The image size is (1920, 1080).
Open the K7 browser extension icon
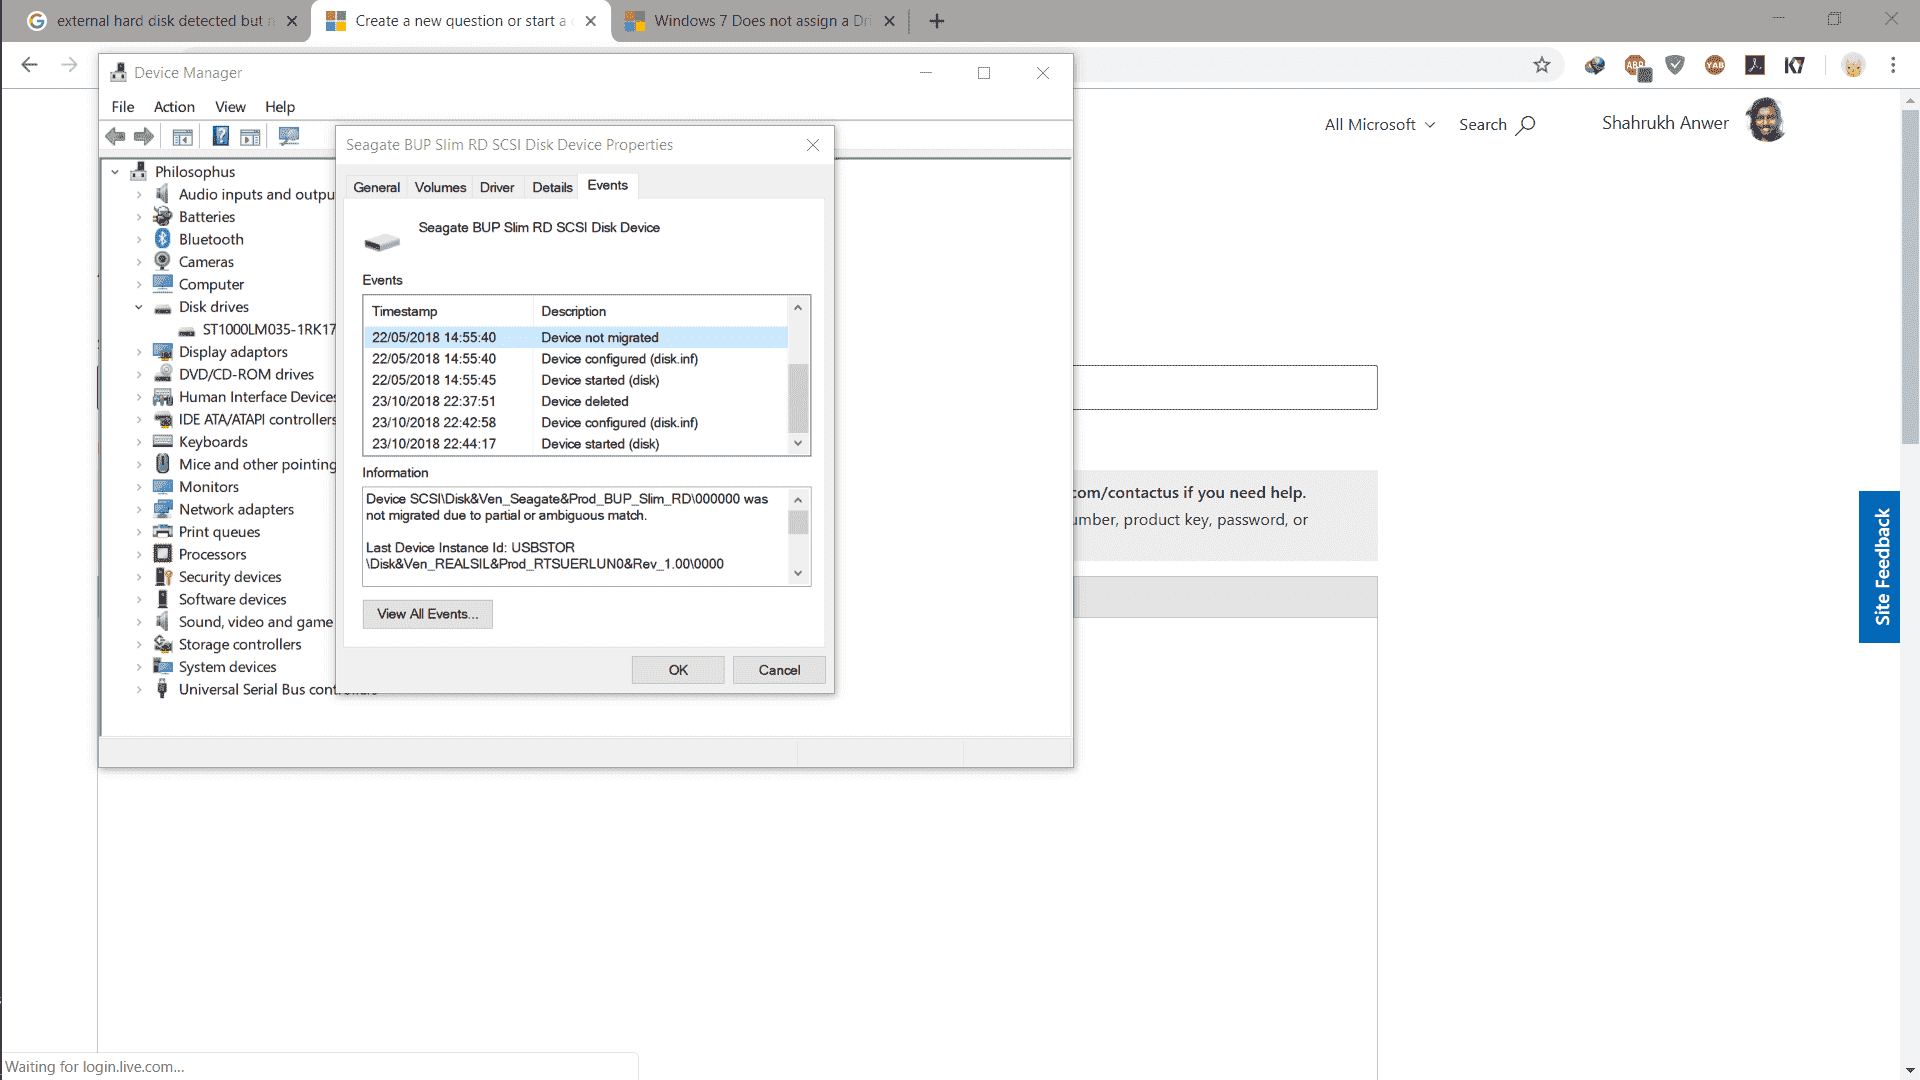[1795, 65]
